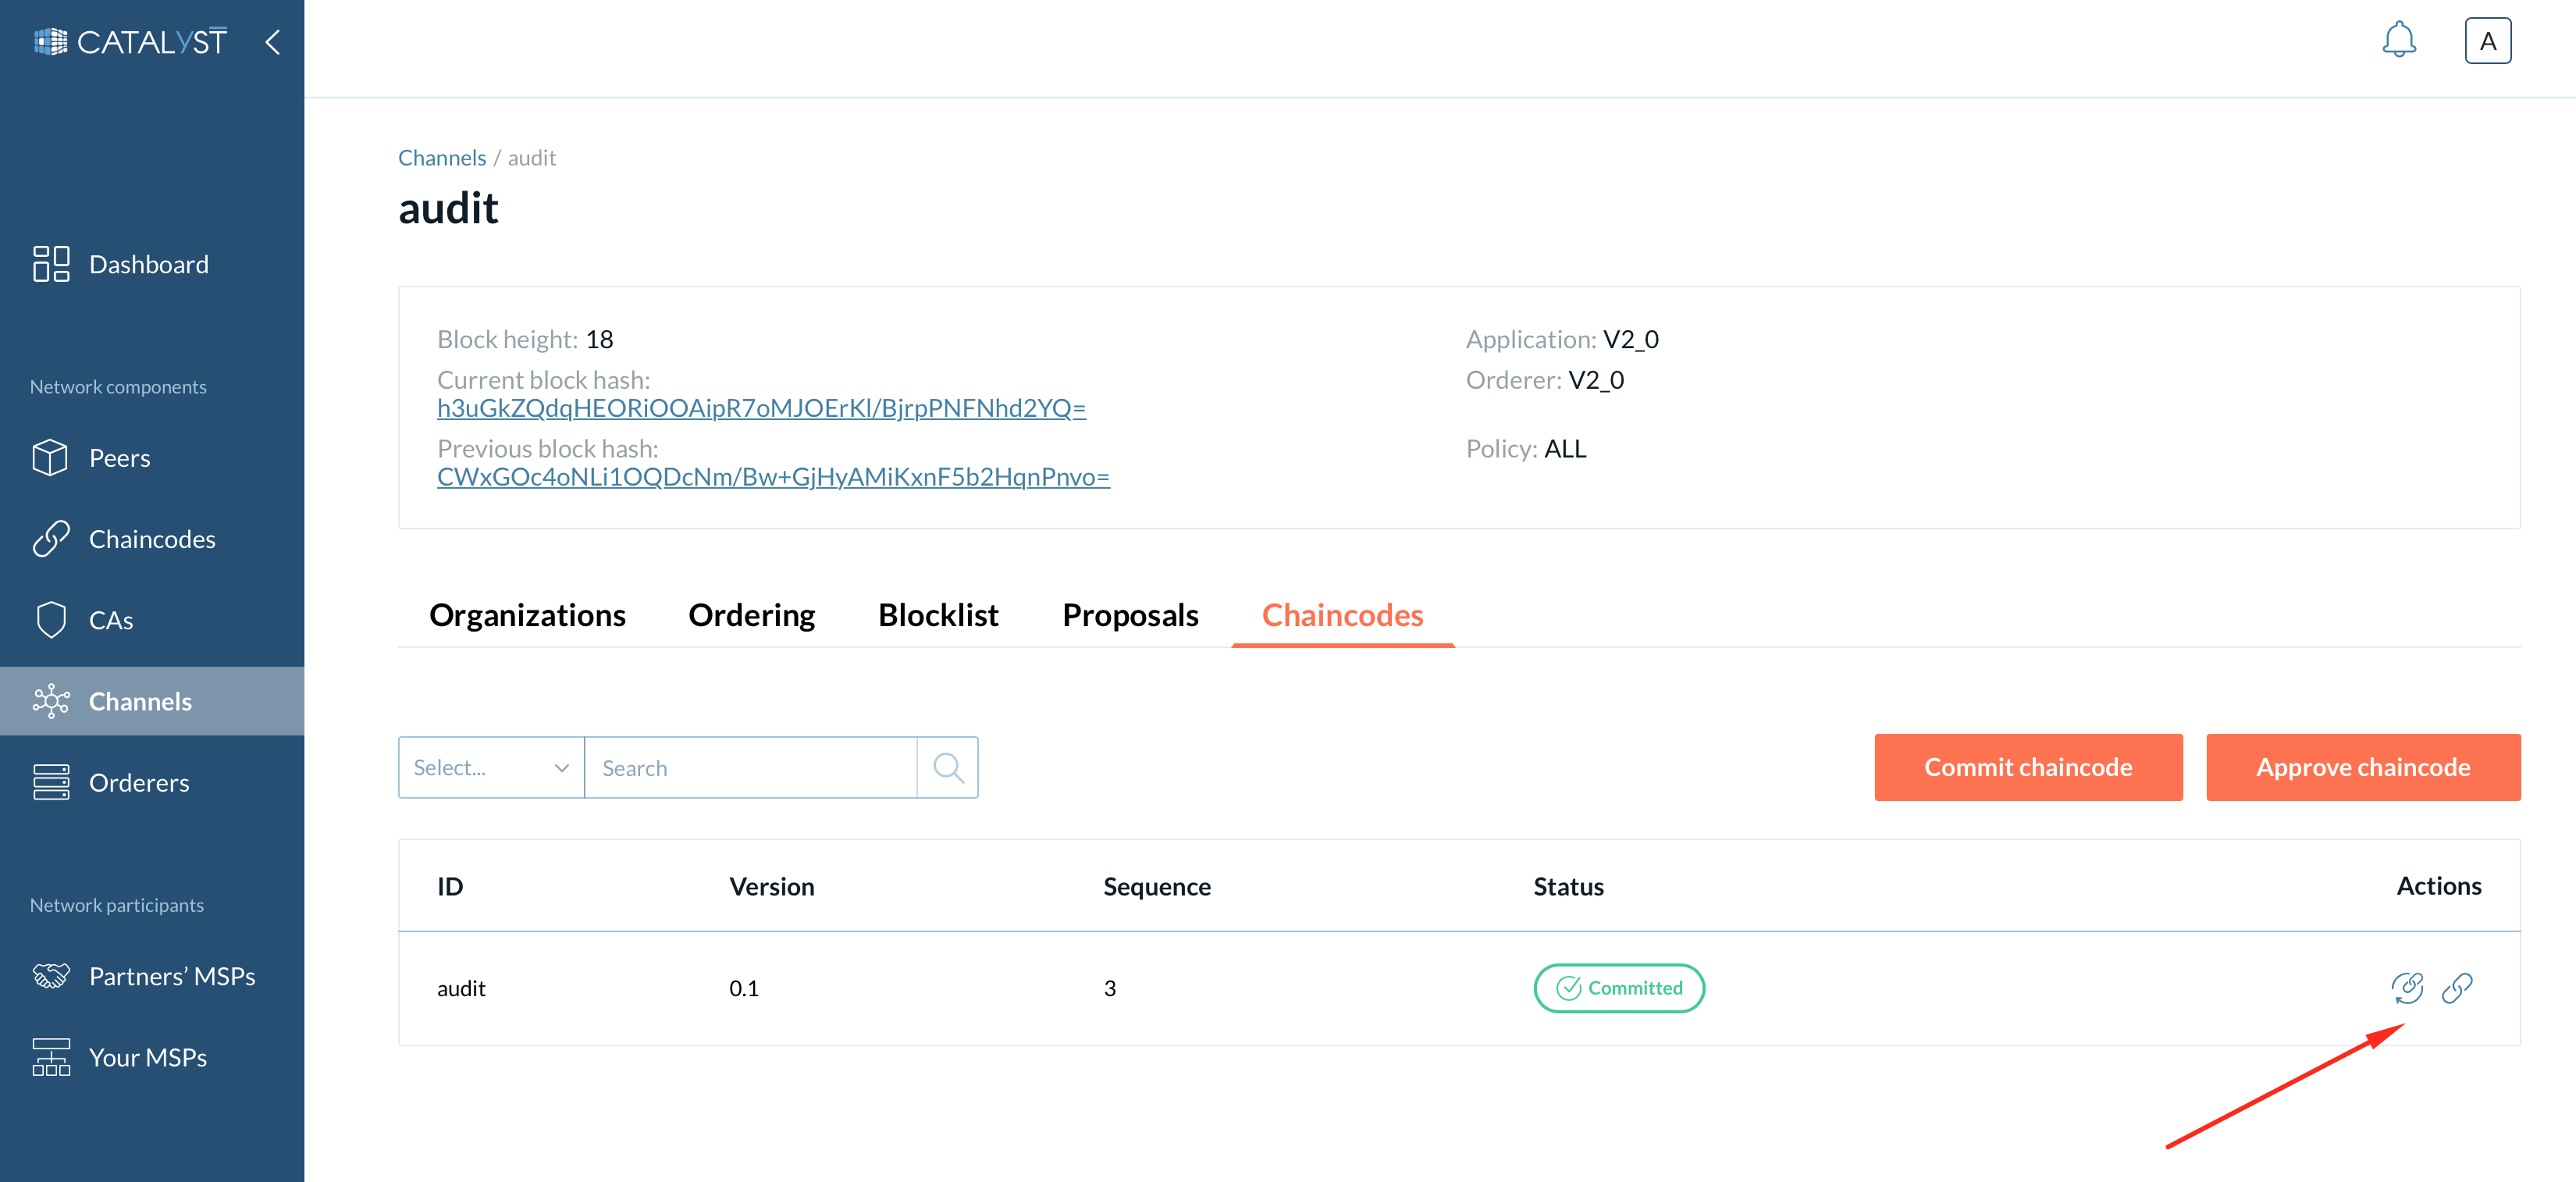Click the Orderers sidebar icon
The height and width of the screenshot is (1182, 2576).
pos(49,781)
